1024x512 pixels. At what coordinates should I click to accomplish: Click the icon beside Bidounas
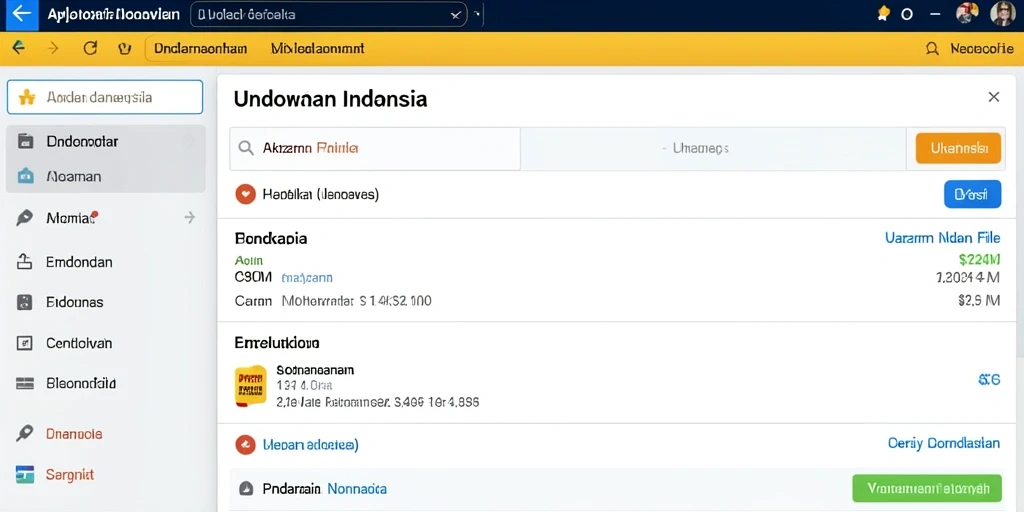pyautogui.click(x=24, y=302)
